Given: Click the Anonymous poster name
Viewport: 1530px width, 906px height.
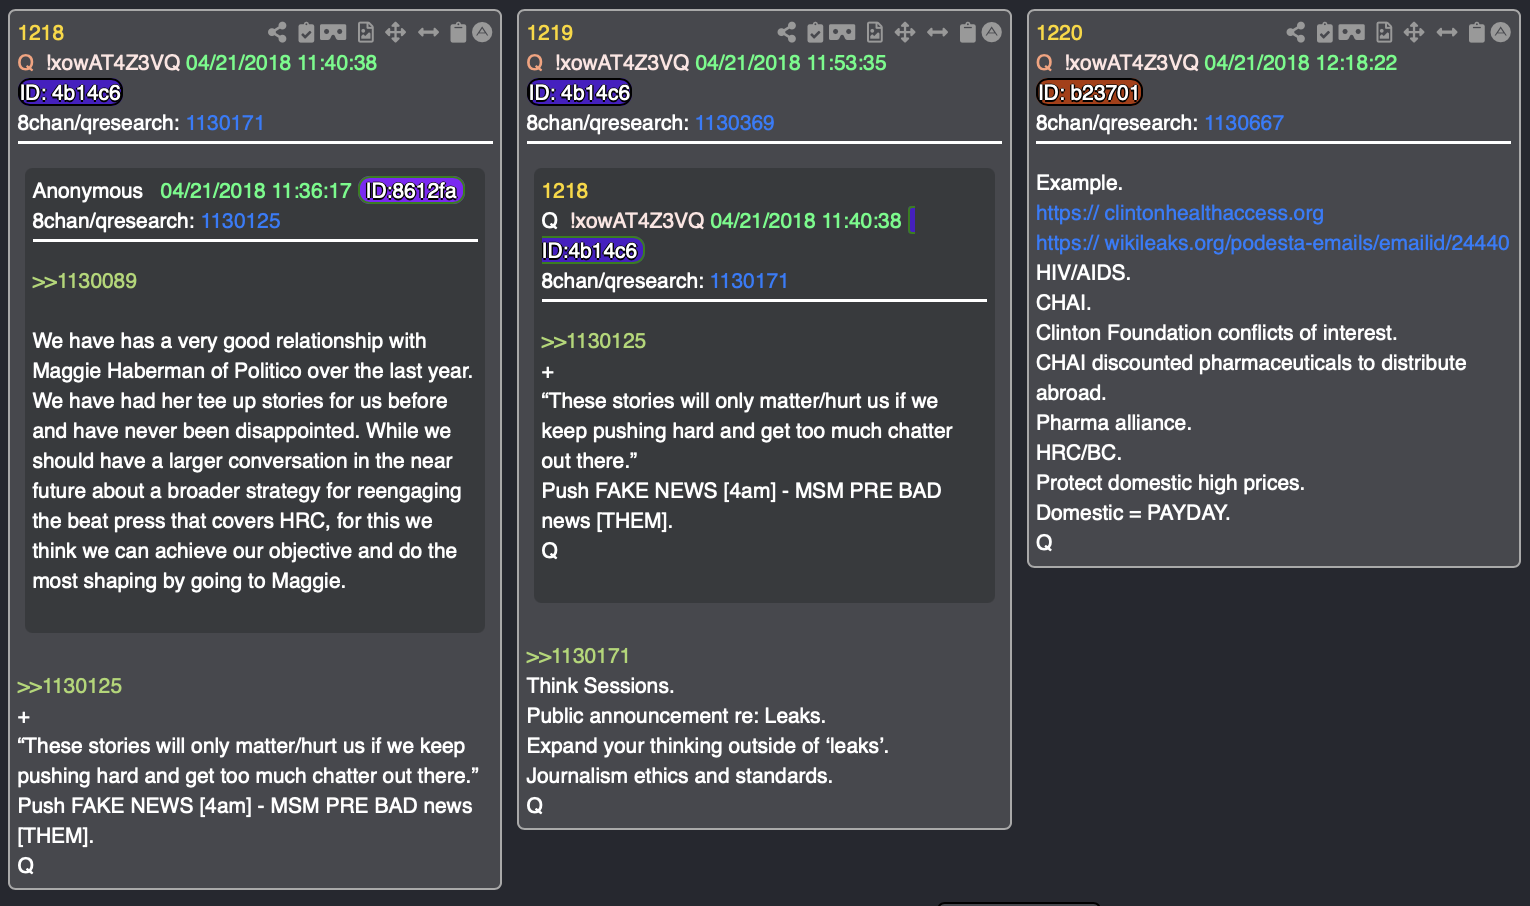Looking at the screenshot, I should point(88,191).
